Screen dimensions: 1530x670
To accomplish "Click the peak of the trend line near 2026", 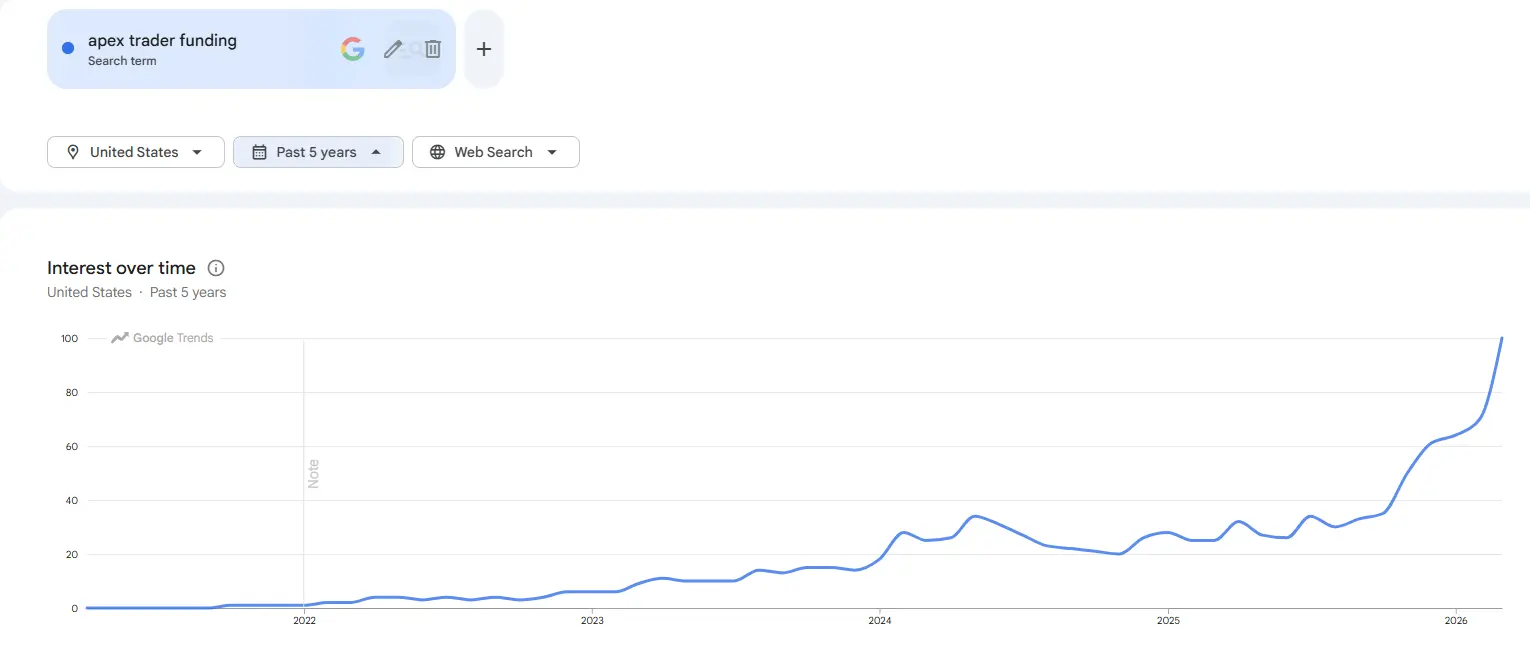I will point(1501,340).
